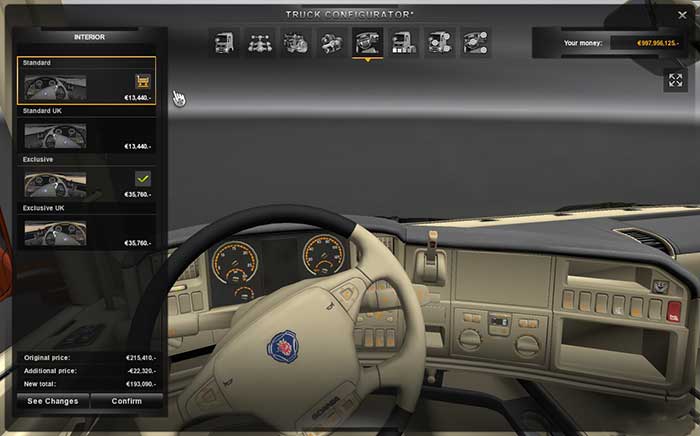Open the Chassis configuration tab icon
700x436 pixels.
[260, 43]
